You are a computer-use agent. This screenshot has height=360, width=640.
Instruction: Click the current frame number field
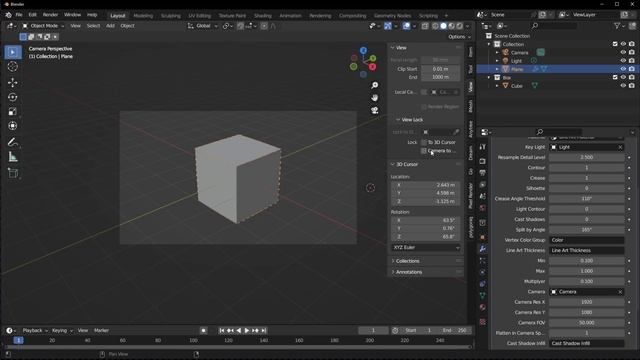coord(373,330)
